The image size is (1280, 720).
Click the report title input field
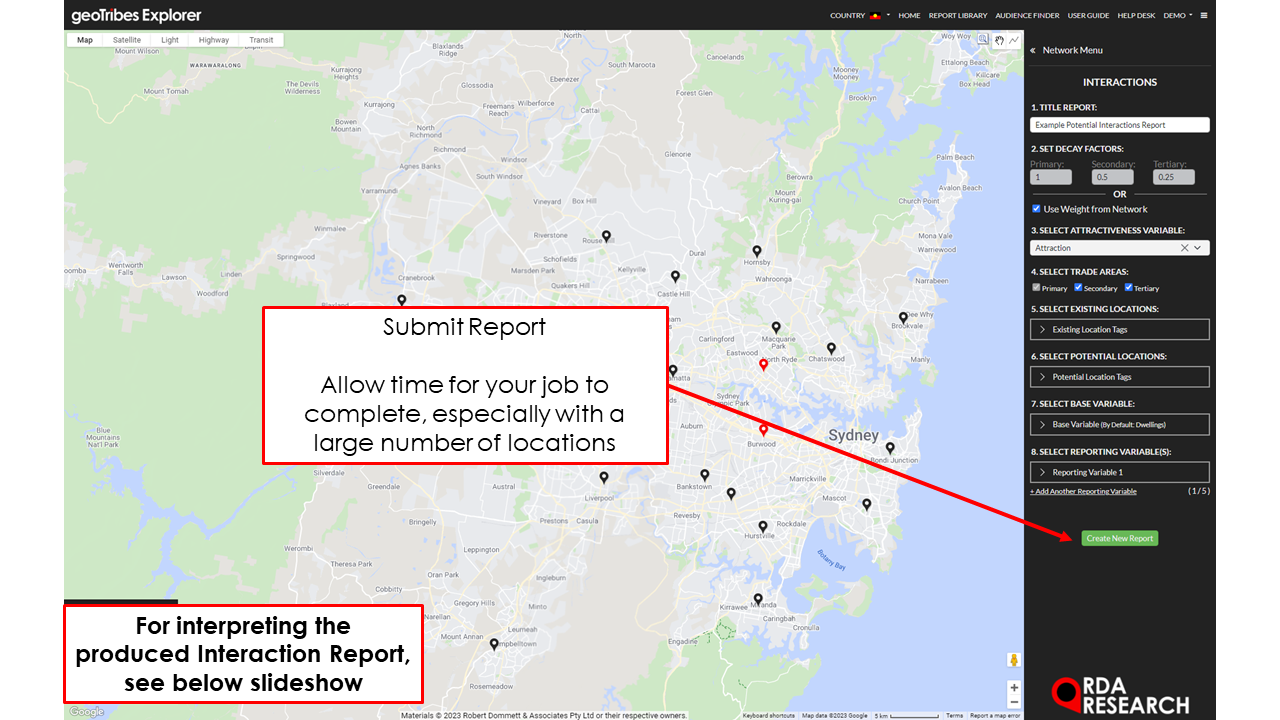[x=1120, y=125]
